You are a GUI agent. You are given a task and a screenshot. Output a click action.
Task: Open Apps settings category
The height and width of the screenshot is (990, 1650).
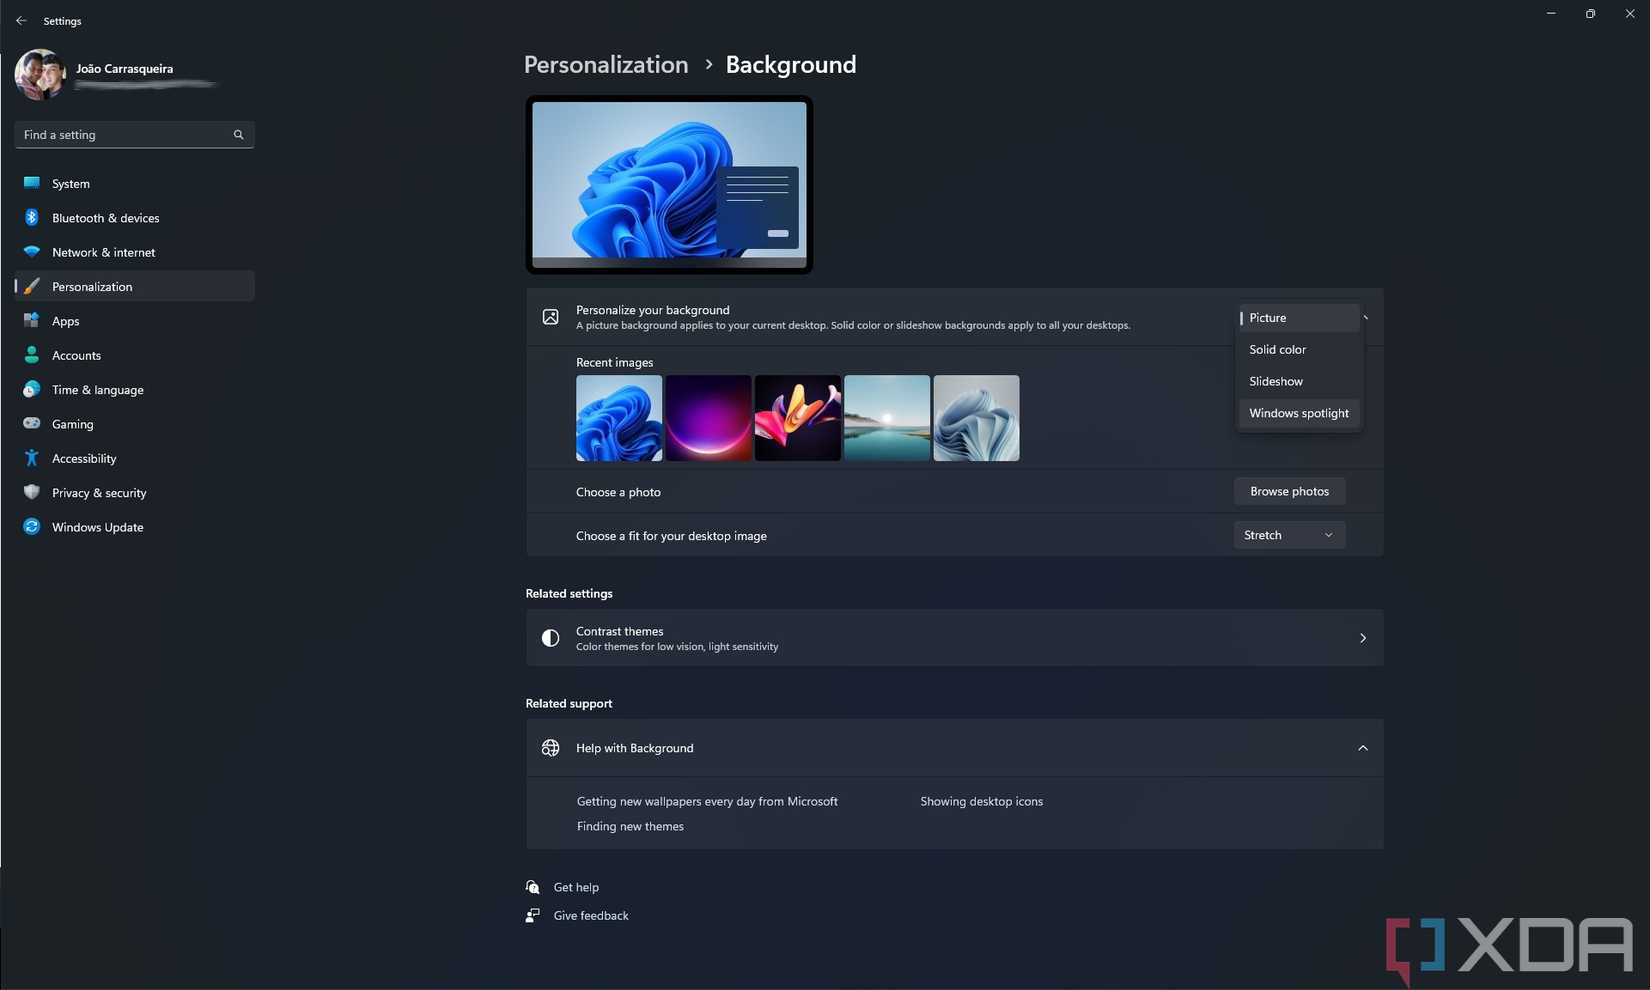[x=134, y=321]
